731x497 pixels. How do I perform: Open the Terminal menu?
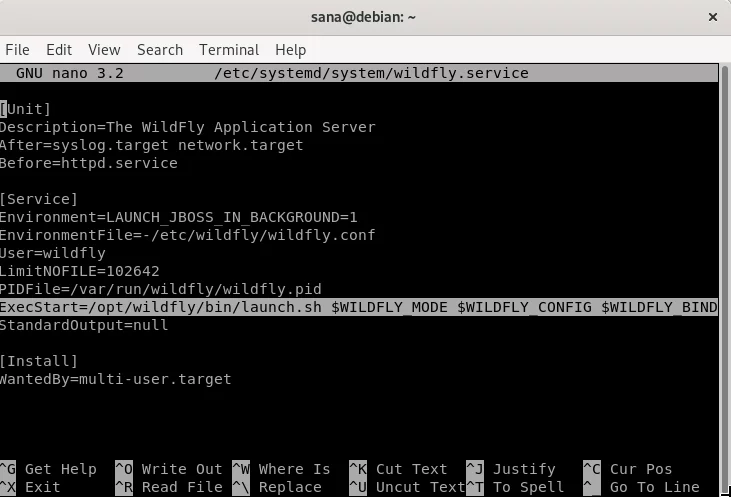point(229,50)
